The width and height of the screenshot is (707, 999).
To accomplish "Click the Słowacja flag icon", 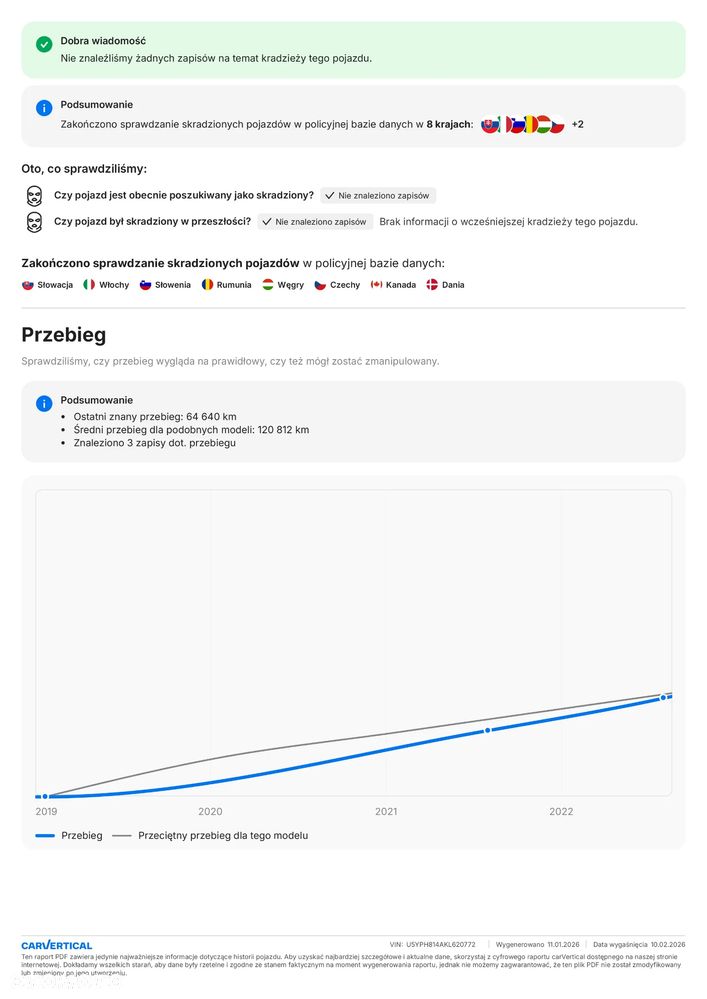I will pos(28,285).
